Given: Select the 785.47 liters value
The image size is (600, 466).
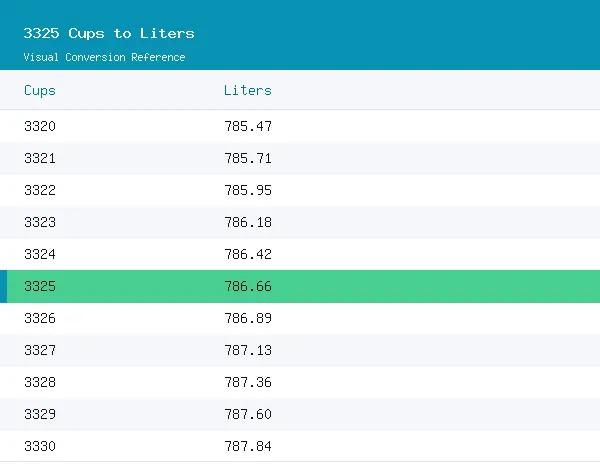Looking at the screenshot, I should (x=248, y=126).
